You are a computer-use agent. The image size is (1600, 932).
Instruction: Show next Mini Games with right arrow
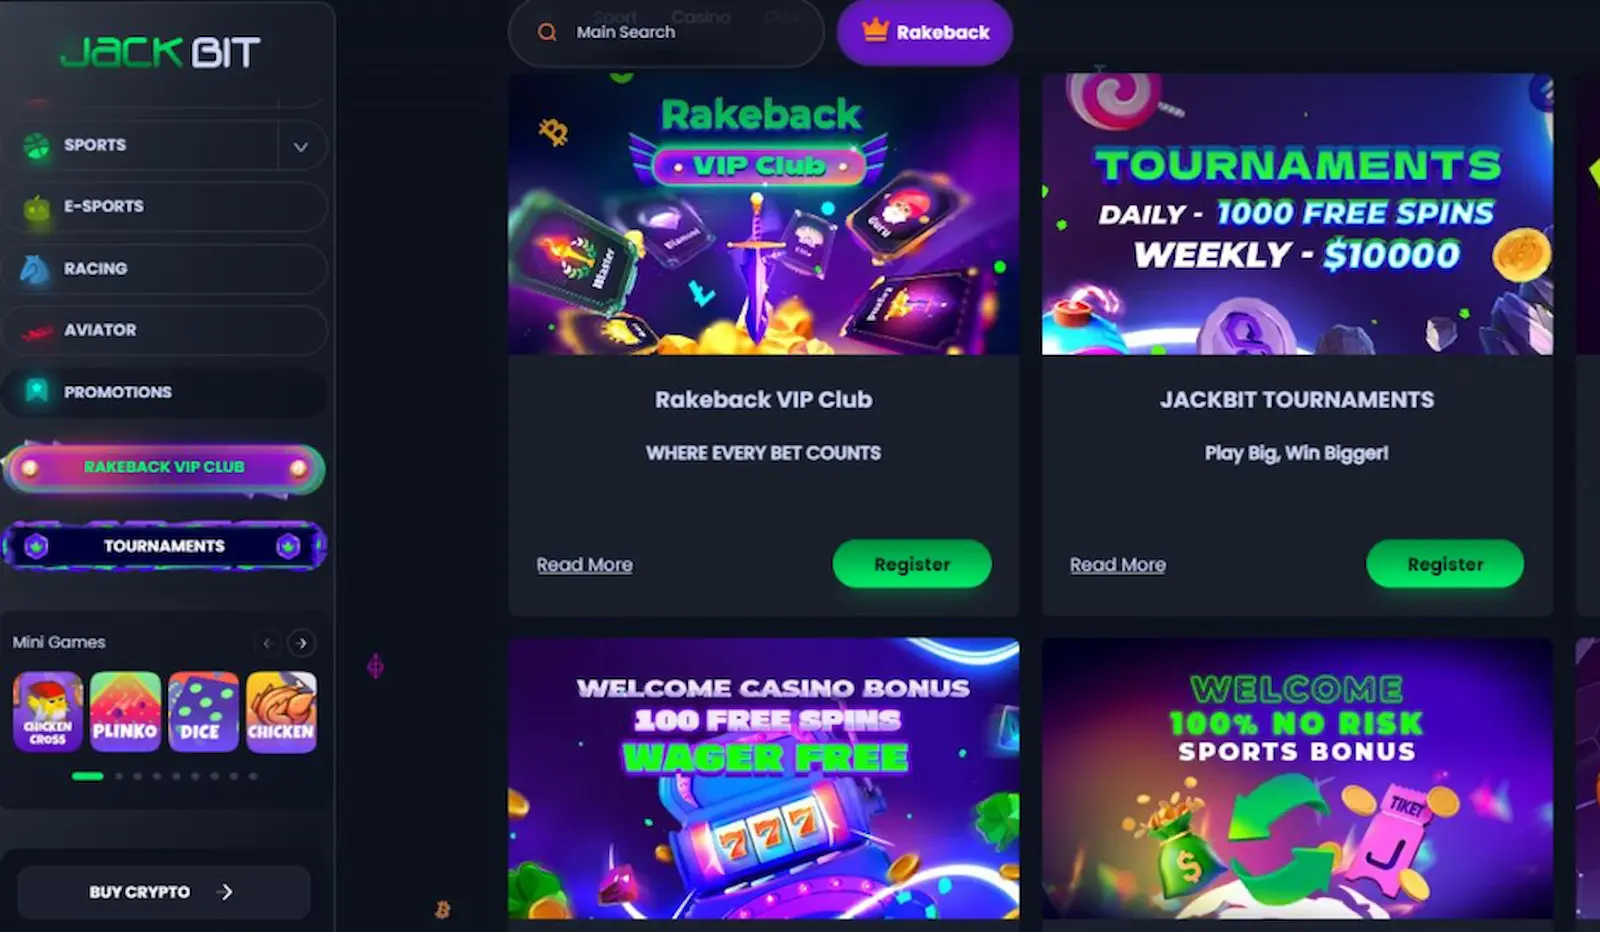coord(302,643)
